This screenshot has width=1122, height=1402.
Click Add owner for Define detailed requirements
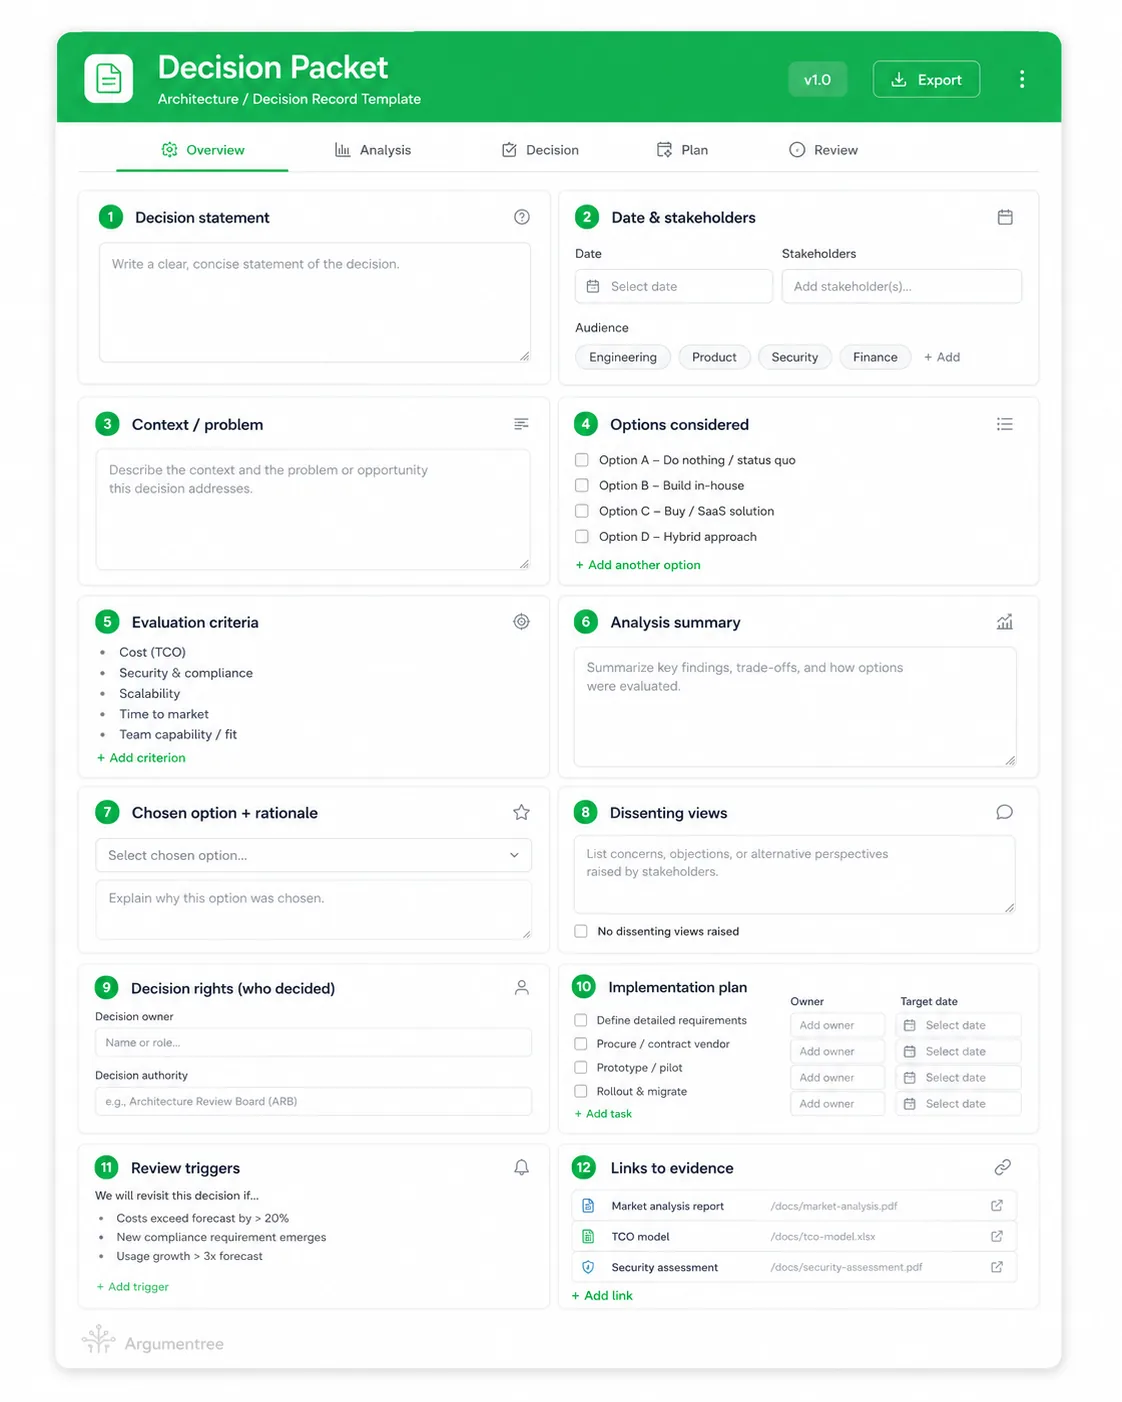837,1025
